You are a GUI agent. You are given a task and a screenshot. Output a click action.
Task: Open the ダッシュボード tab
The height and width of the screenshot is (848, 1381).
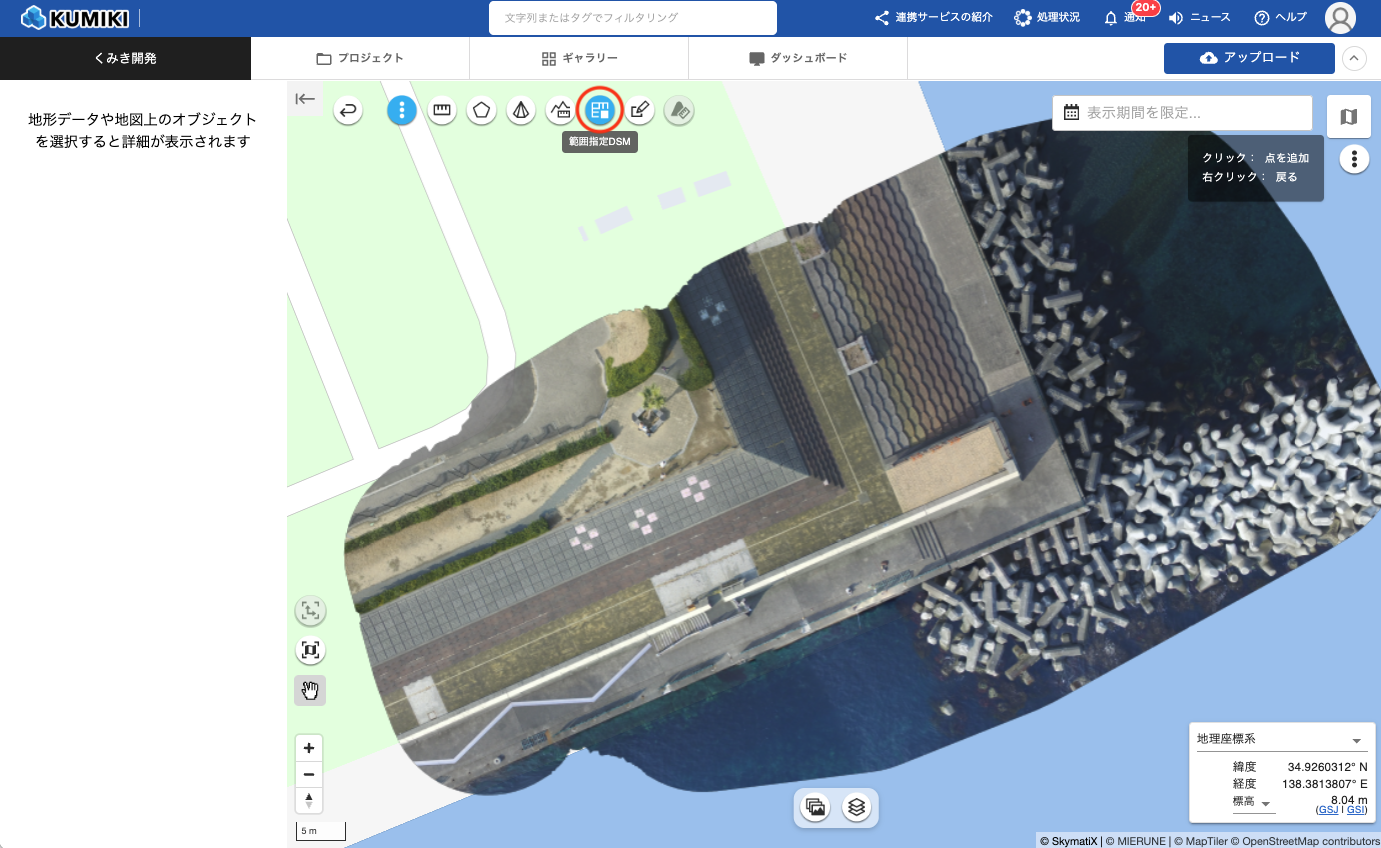pyautogui.click(x=797, y=59)
